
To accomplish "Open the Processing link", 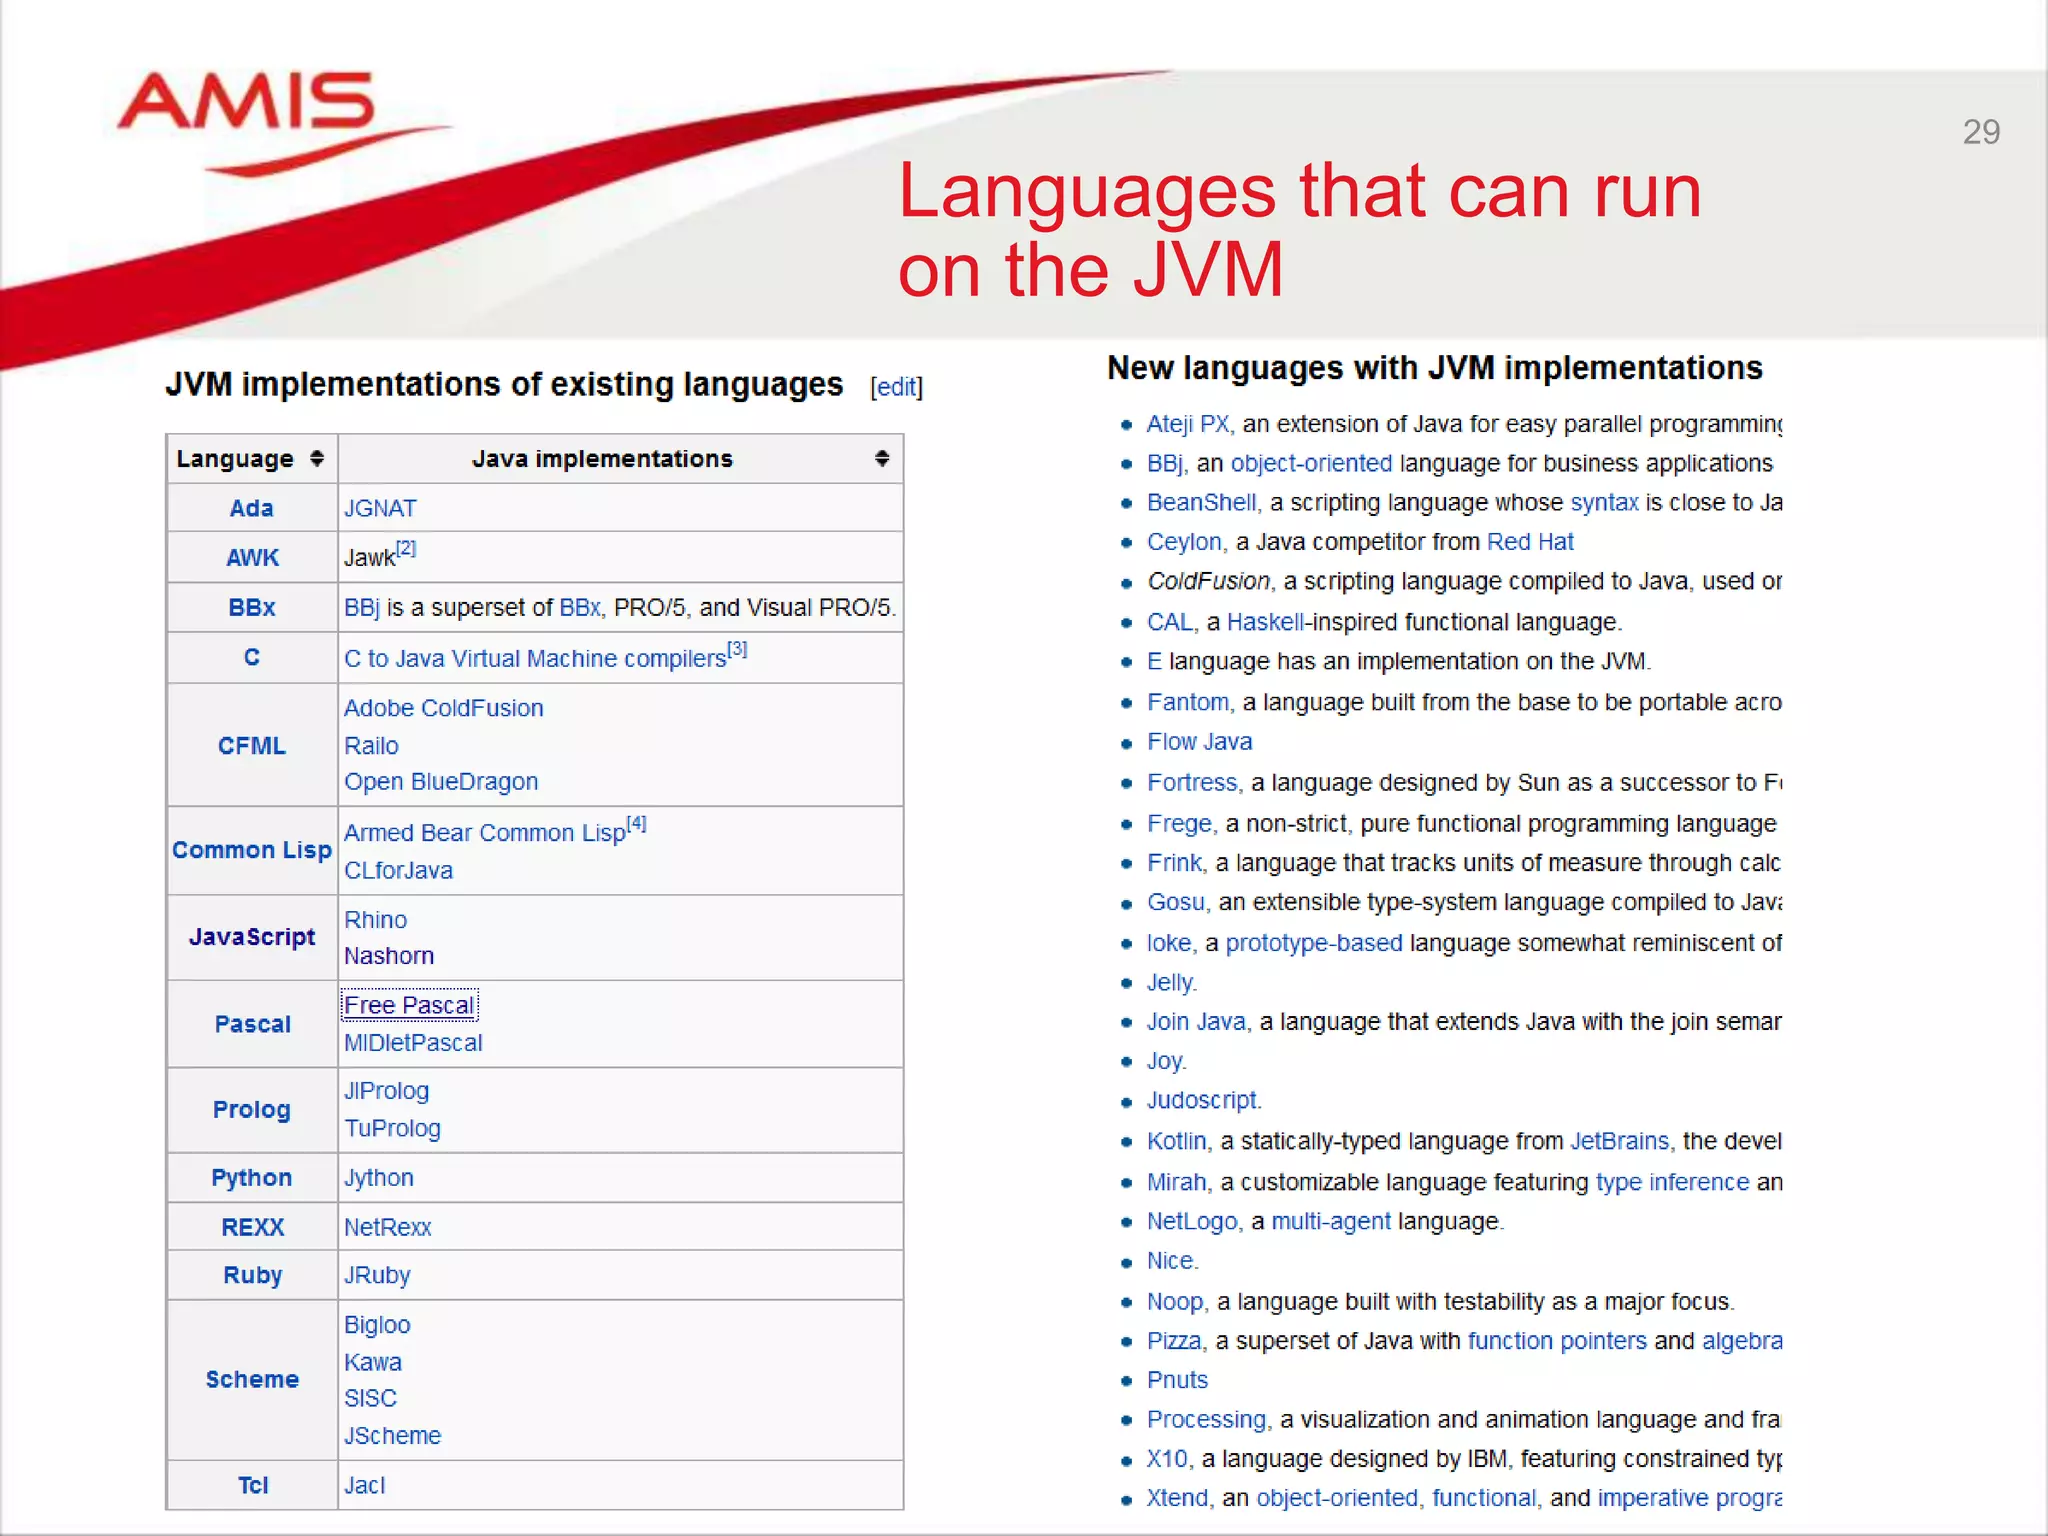I will coord(1206,1420).
